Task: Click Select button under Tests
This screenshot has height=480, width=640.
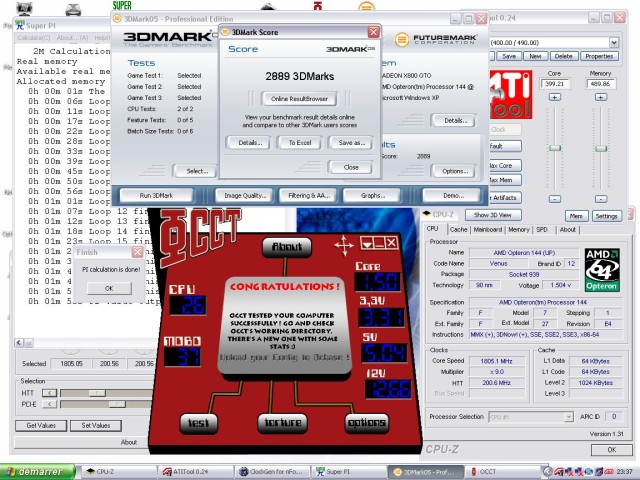Action: click(x=197, y=171)
